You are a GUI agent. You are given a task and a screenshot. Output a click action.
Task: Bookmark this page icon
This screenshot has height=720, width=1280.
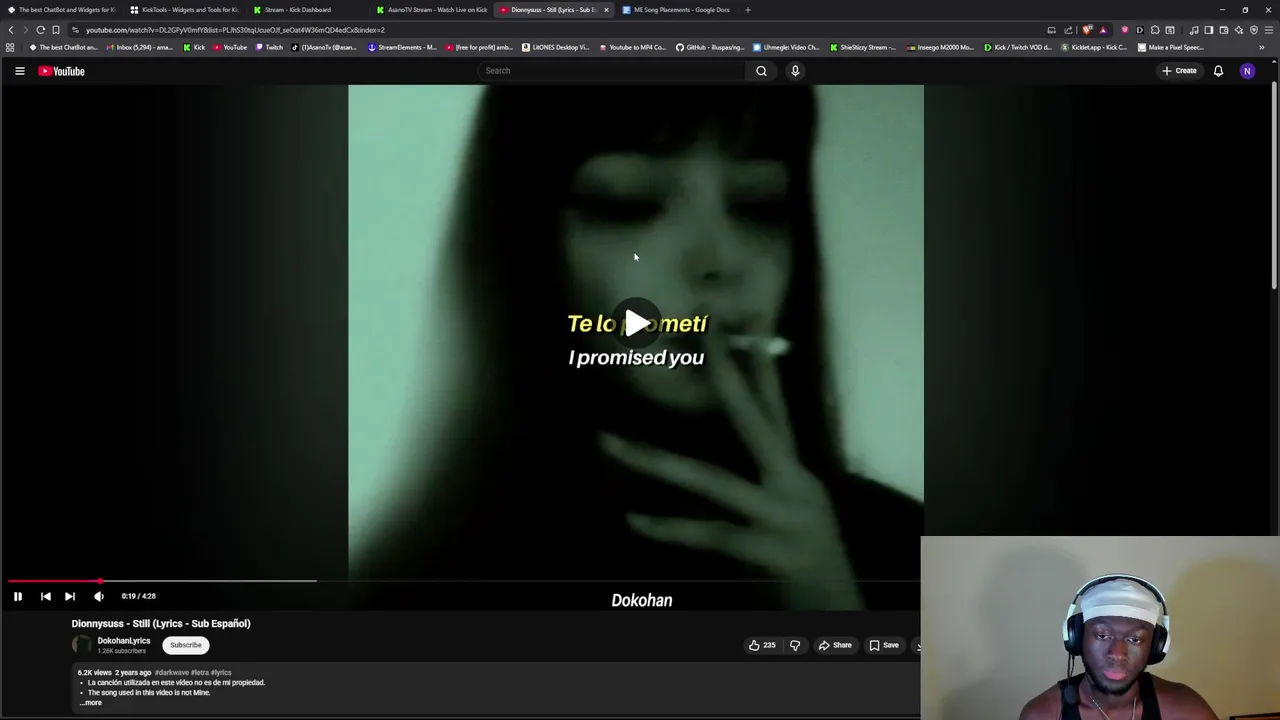pyautogui.click(x=56, y=30)
